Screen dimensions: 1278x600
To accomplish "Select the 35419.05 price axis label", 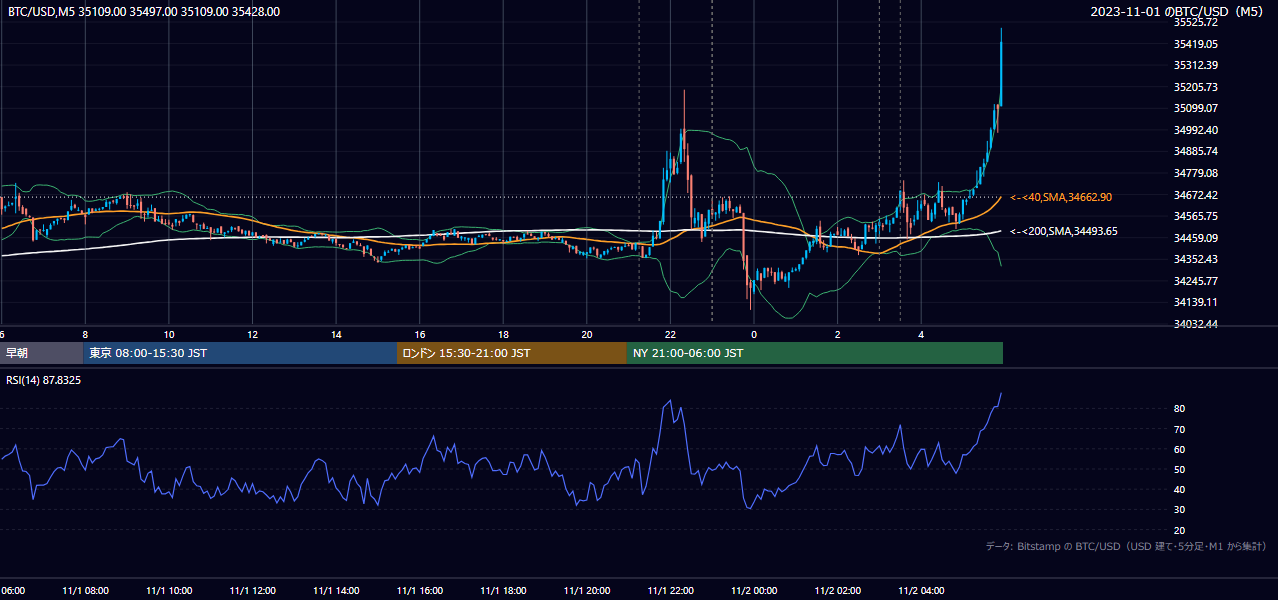I will tap(1196, 44).
